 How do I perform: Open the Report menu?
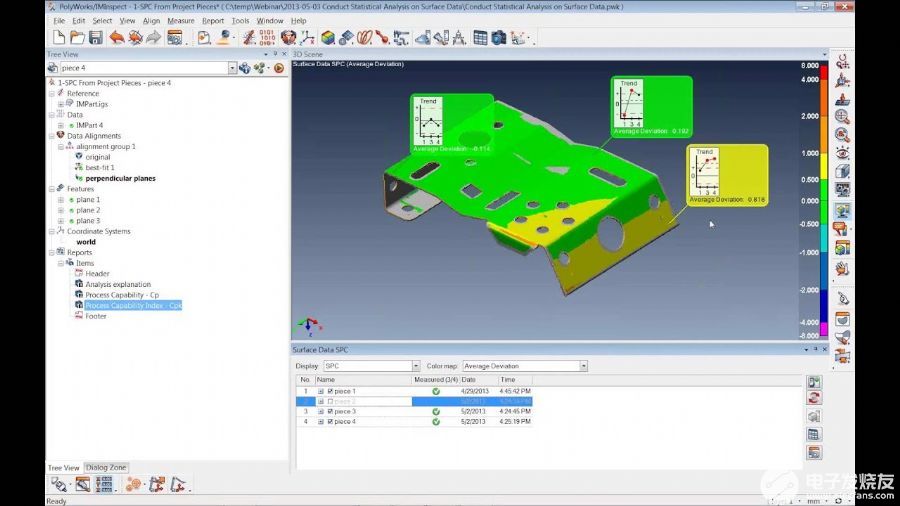[x=213, y=21]
